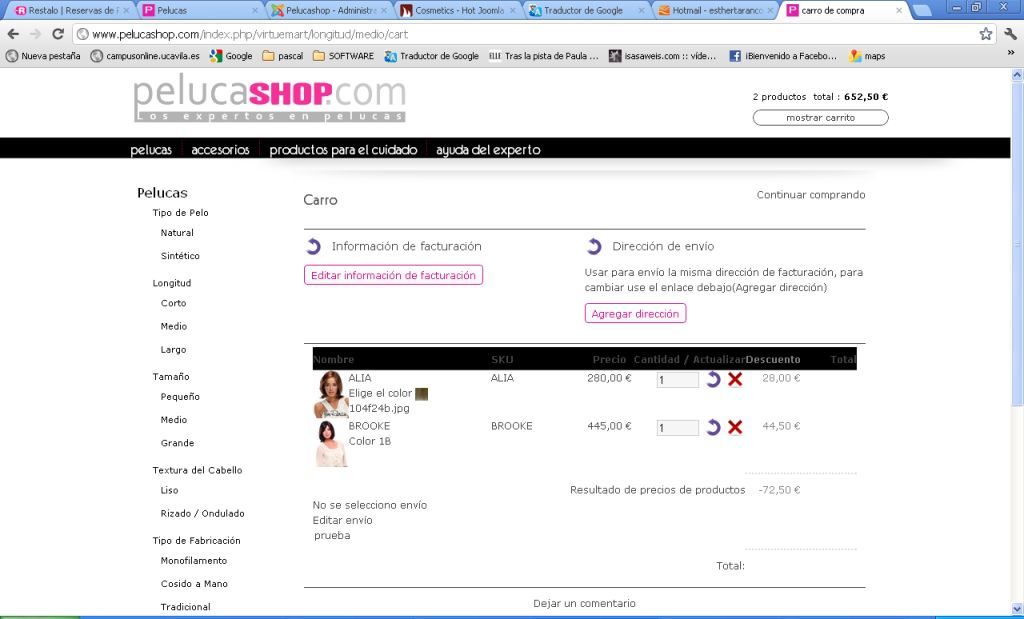1024x619 pixels.
Task: Remove ALIA from cart with red X
Action: point(735,379)
